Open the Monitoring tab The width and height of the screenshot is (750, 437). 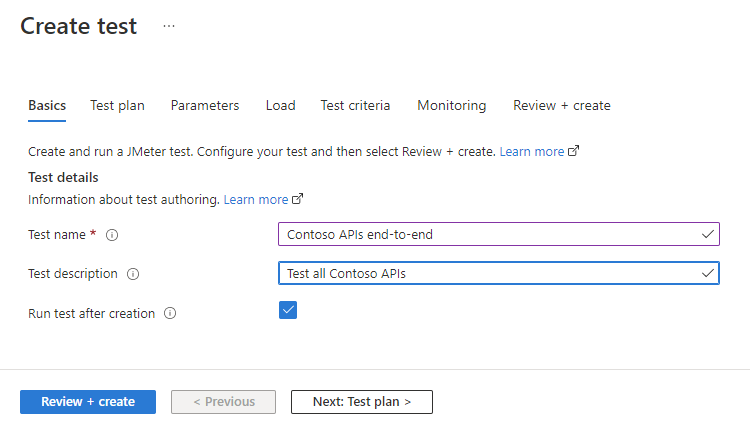452,105
